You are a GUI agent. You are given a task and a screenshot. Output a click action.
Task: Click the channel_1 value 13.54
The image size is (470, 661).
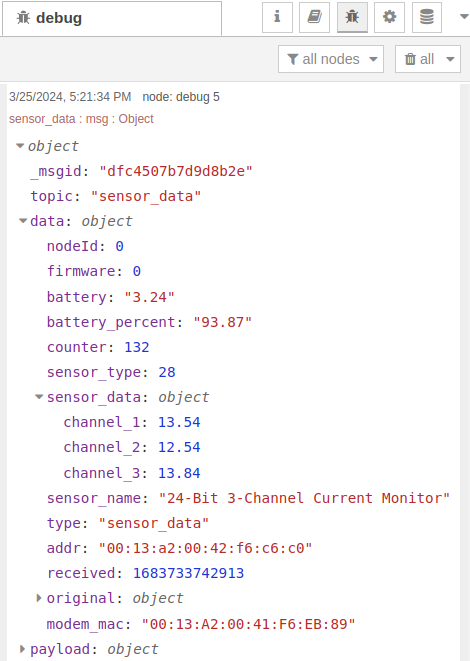pos(179,422)
